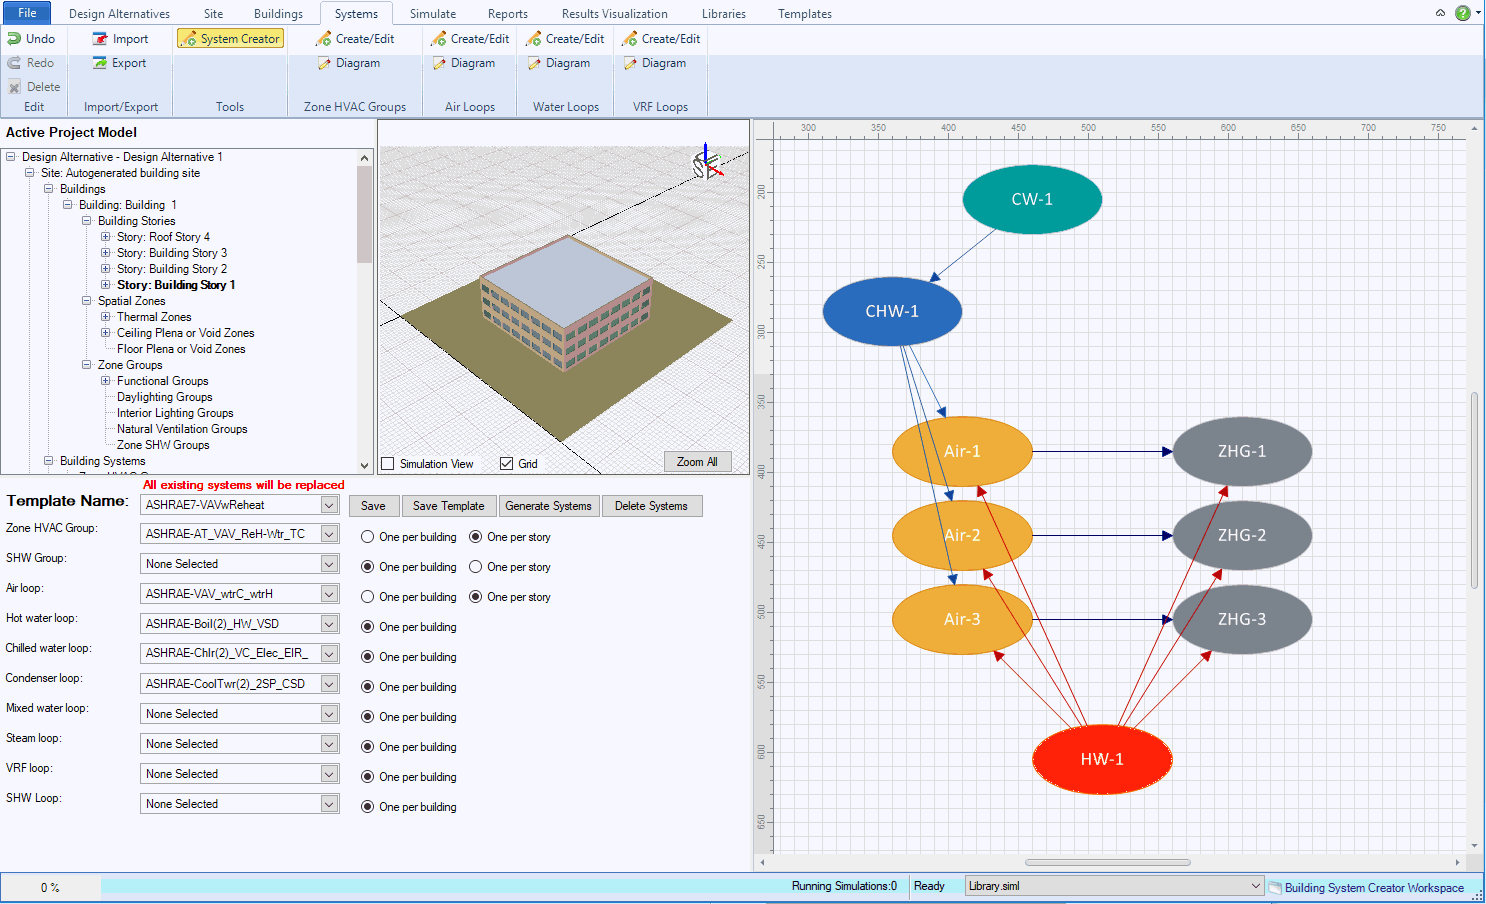Switch to the Simulate tab
1486x904 pixels.
(x=432, y=14)
